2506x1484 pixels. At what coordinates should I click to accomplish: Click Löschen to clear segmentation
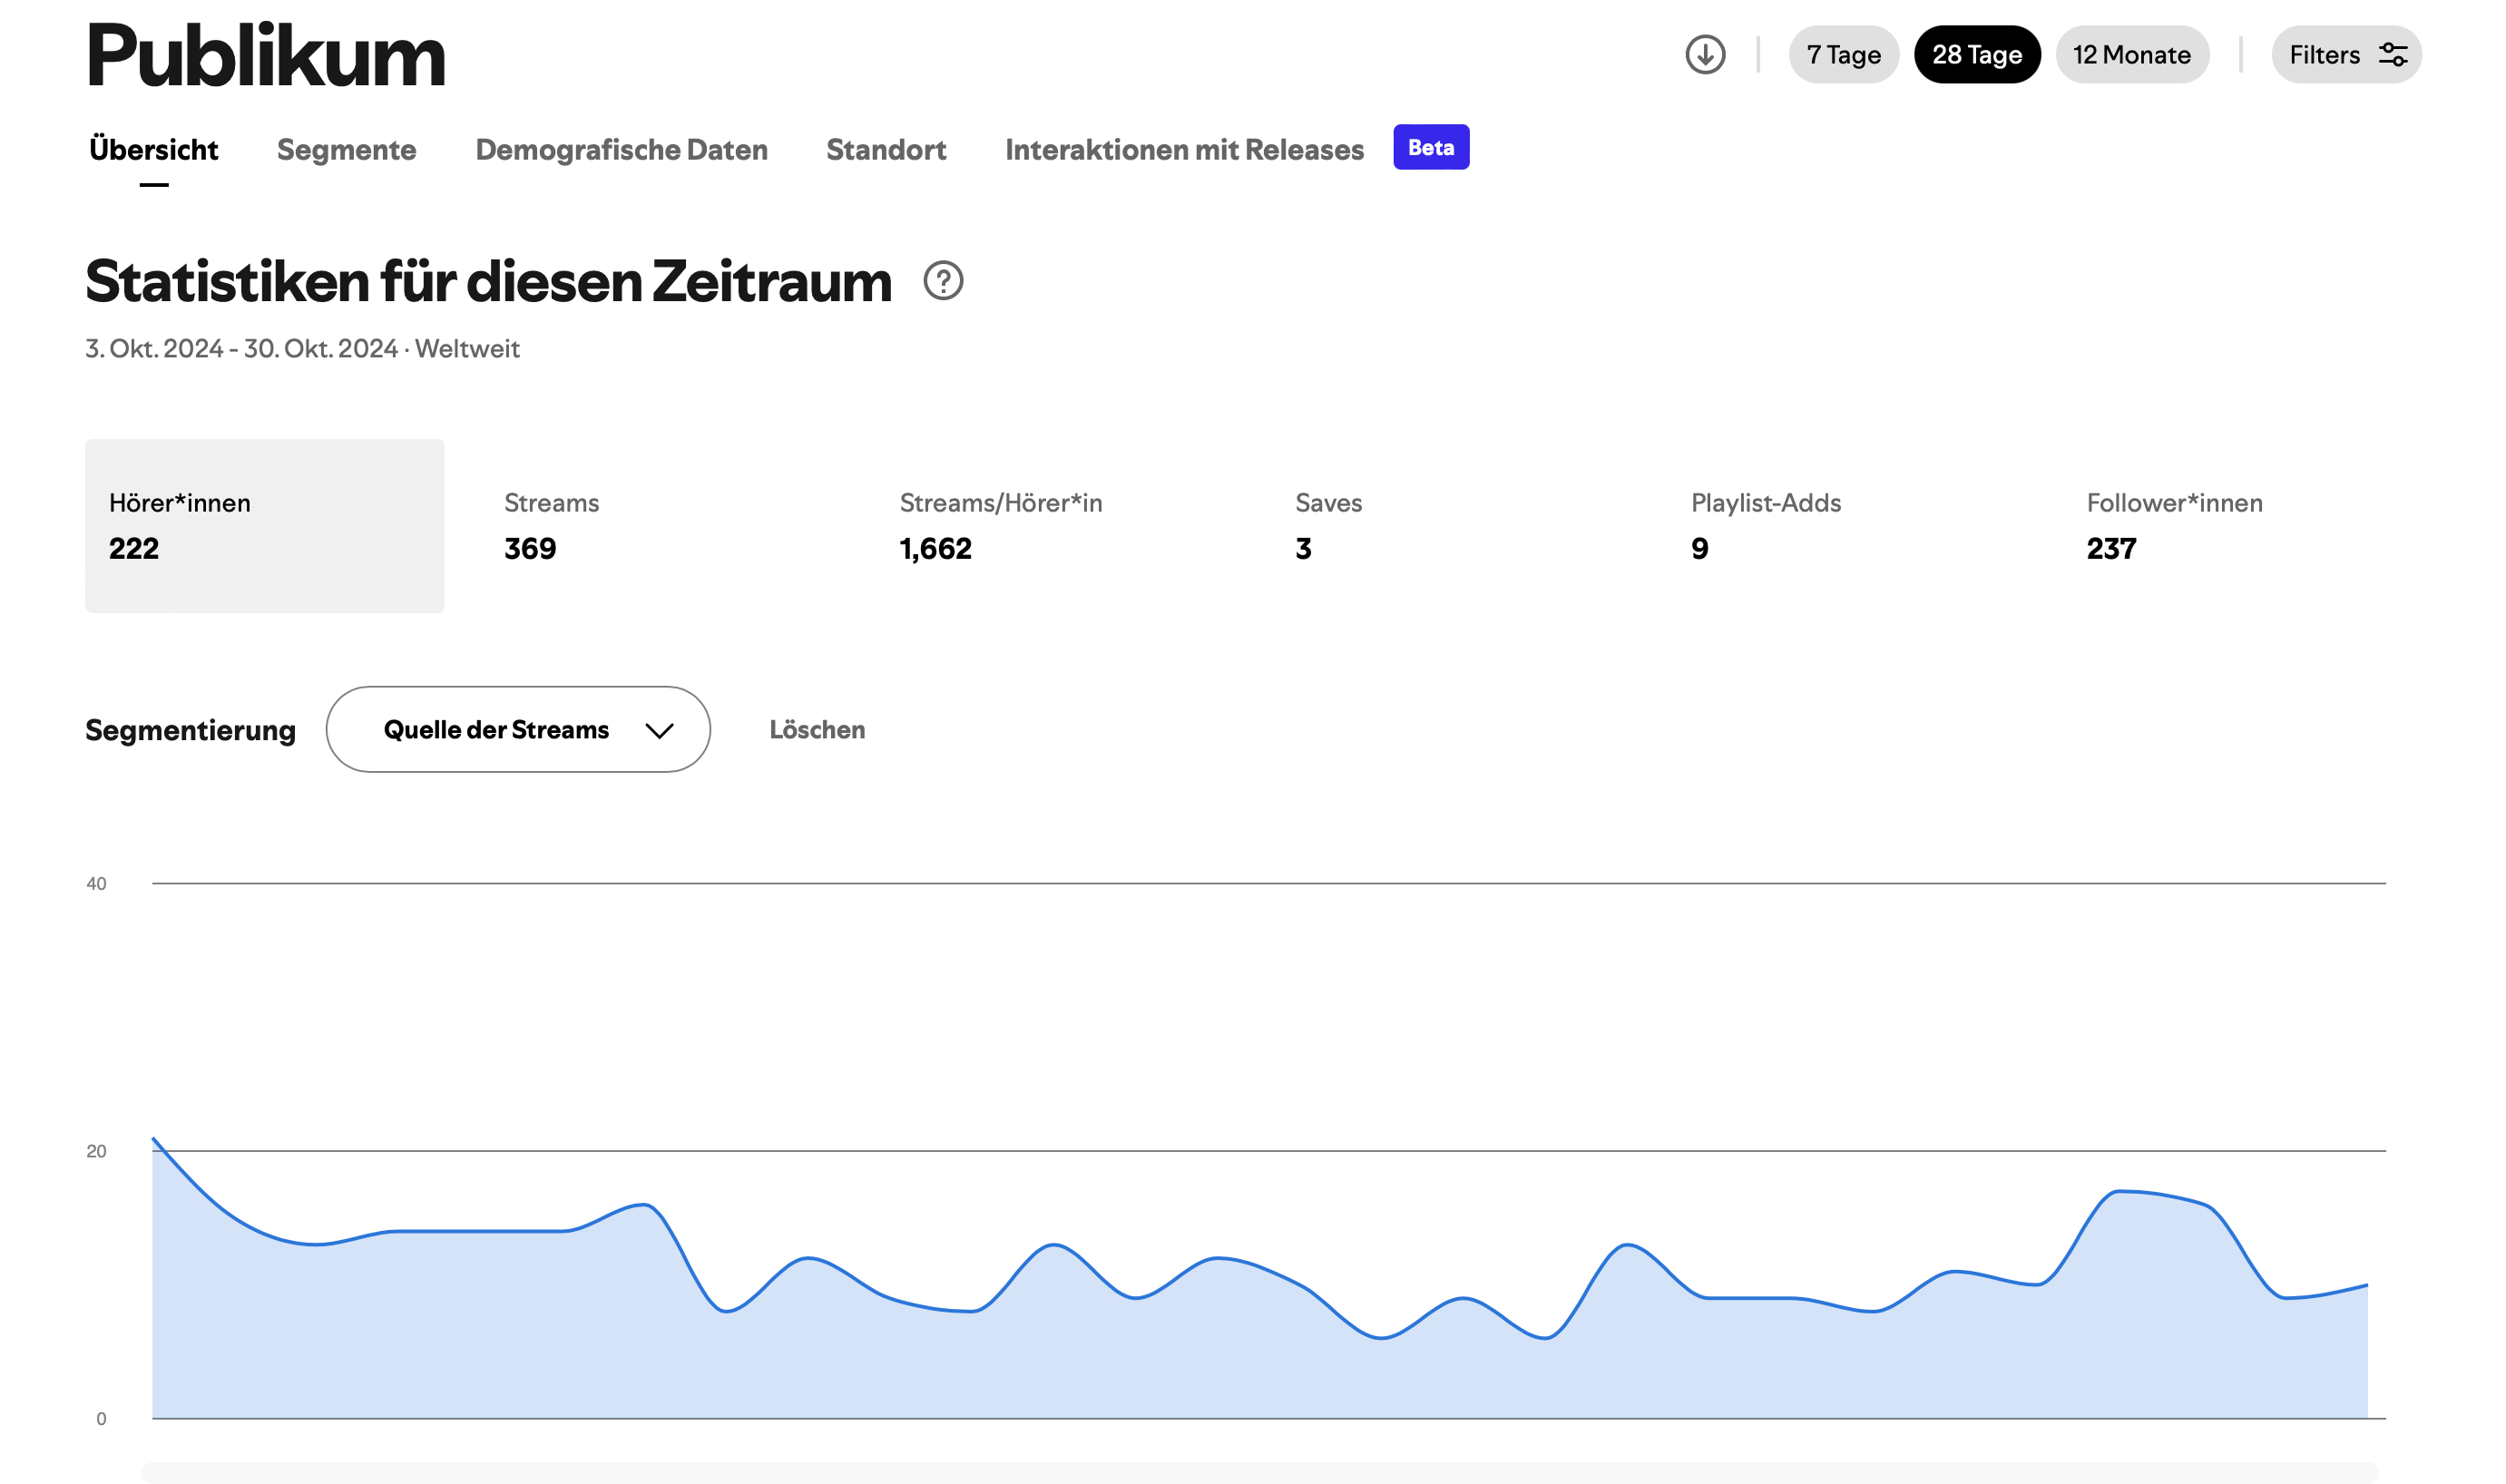[817, 730]
